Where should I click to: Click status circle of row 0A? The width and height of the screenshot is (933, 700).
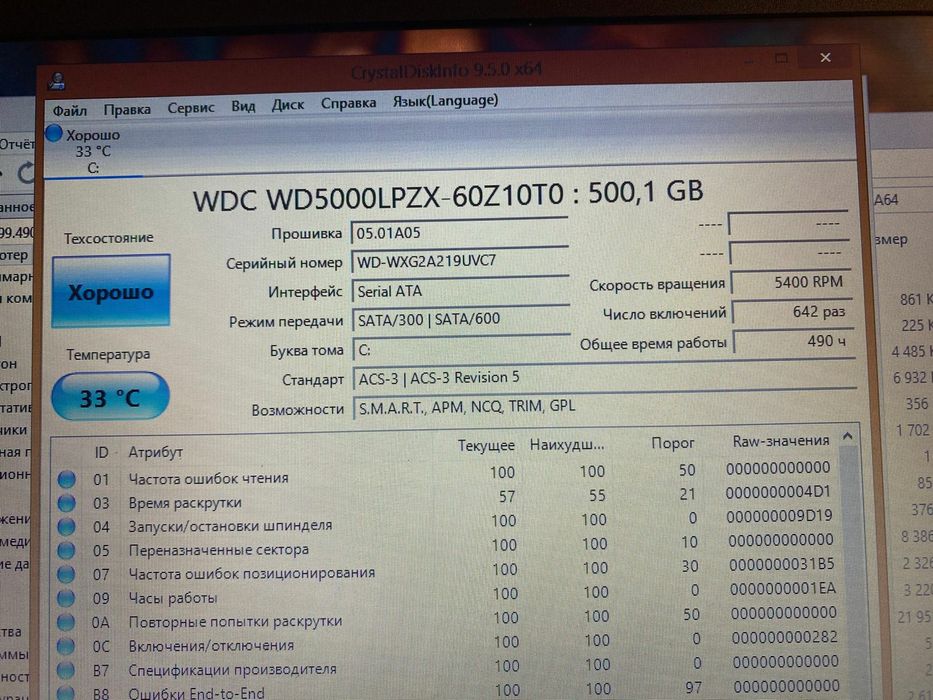(66, 622)
